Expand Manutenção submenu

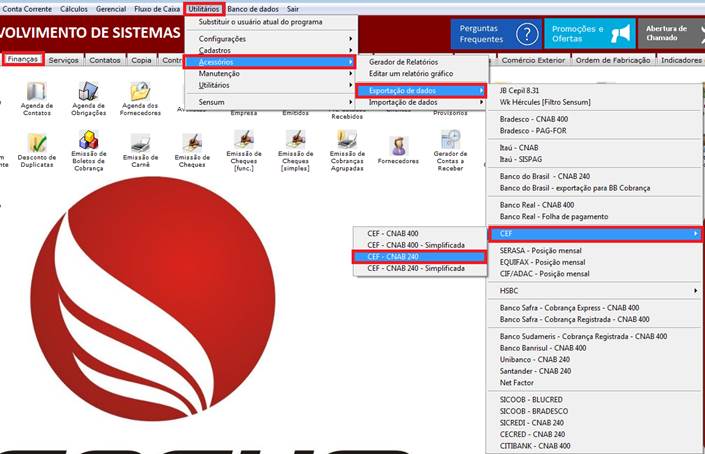tap(271, 74)
